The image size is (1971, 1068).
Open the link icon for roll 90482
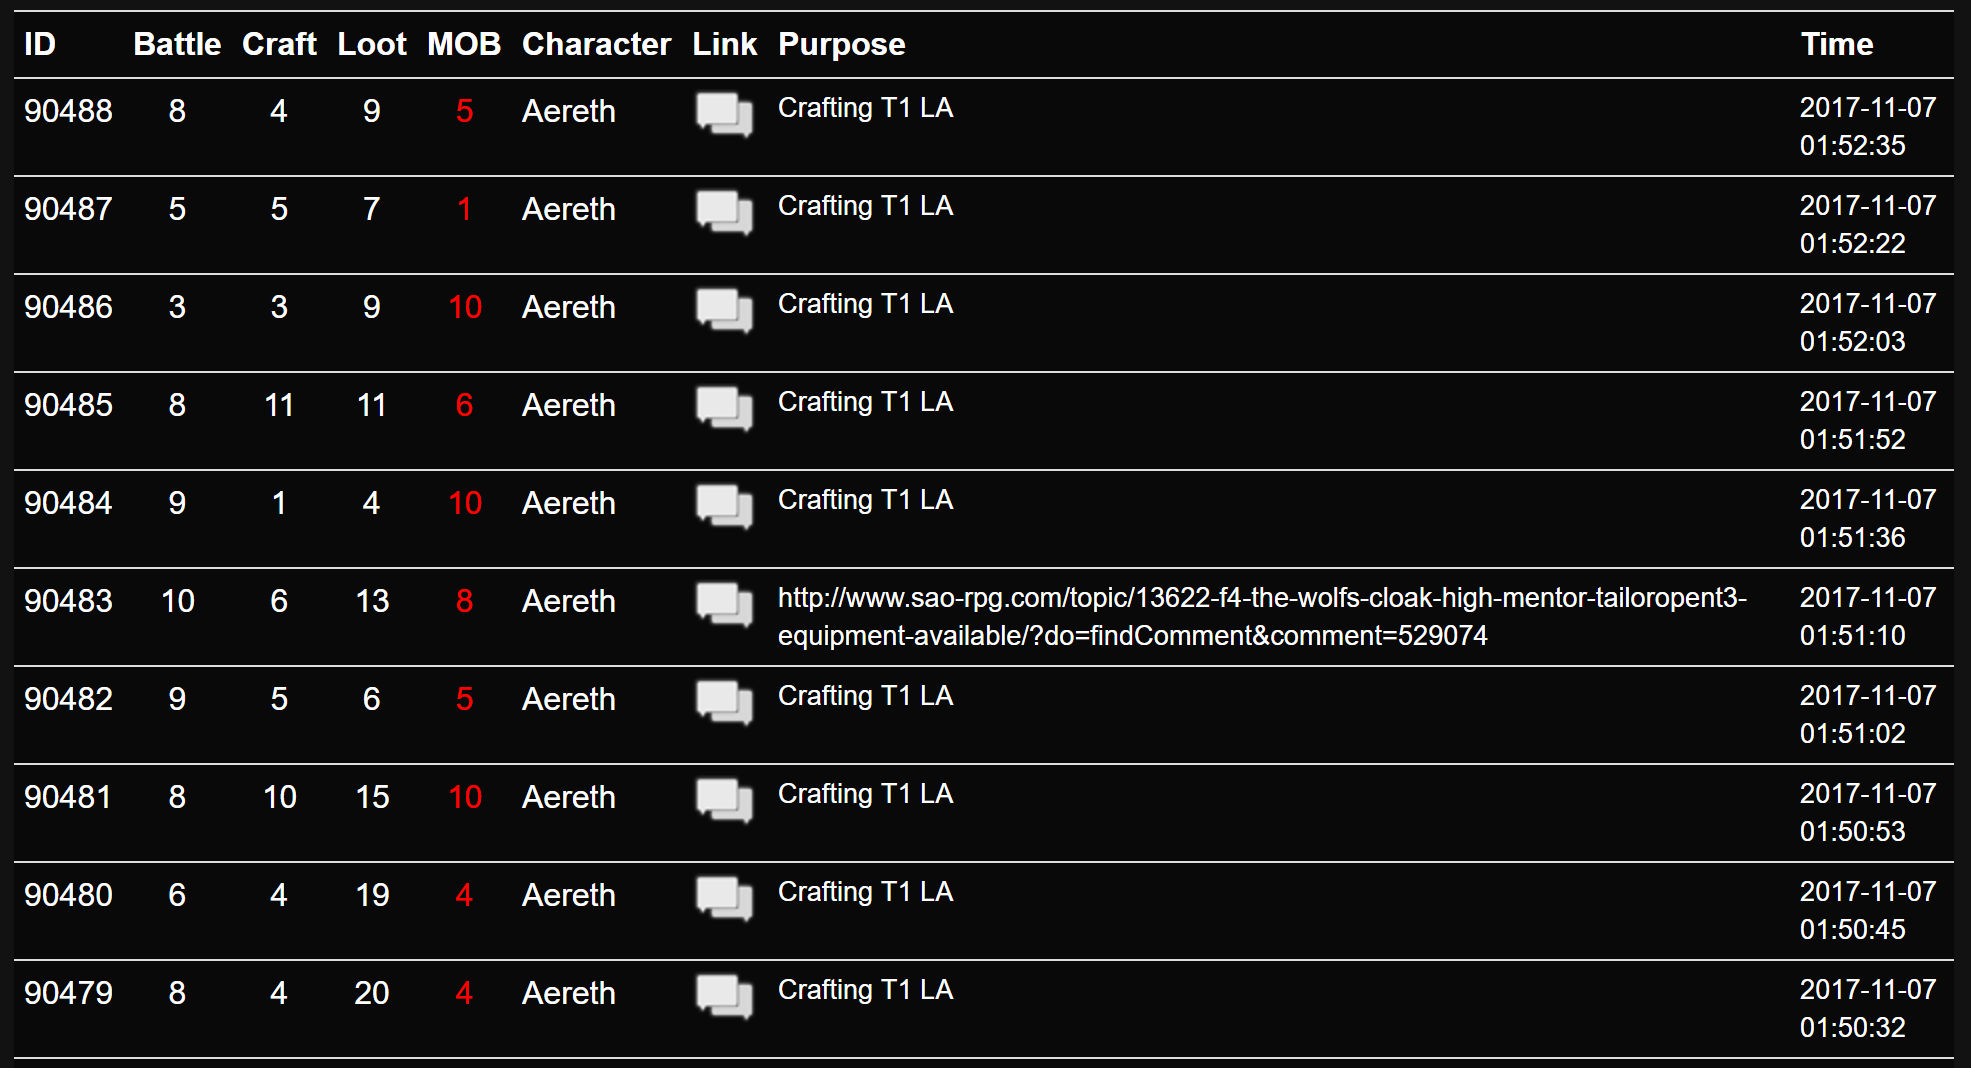(724, 702)
